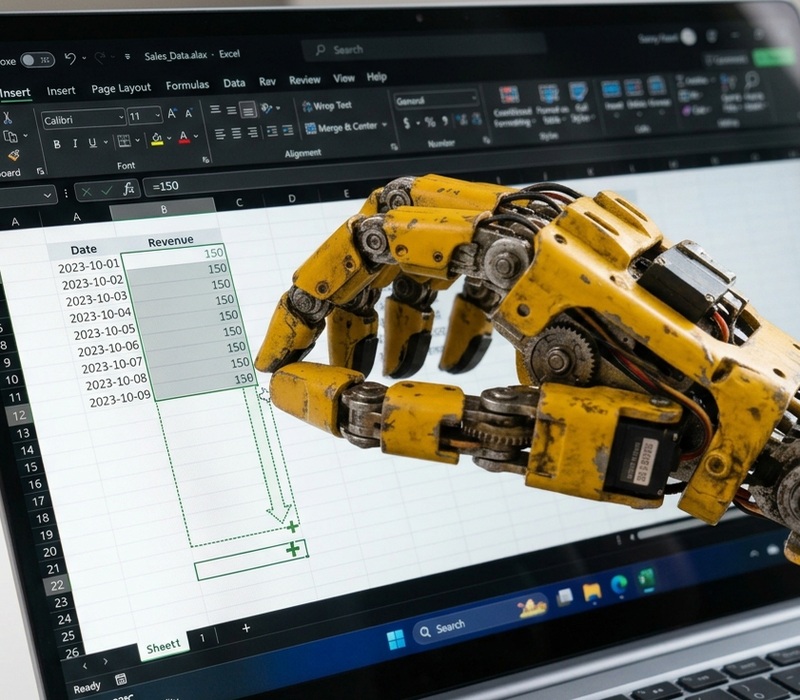
Task: Activate the Format Painter brush
Action: [x=14, y=155]
